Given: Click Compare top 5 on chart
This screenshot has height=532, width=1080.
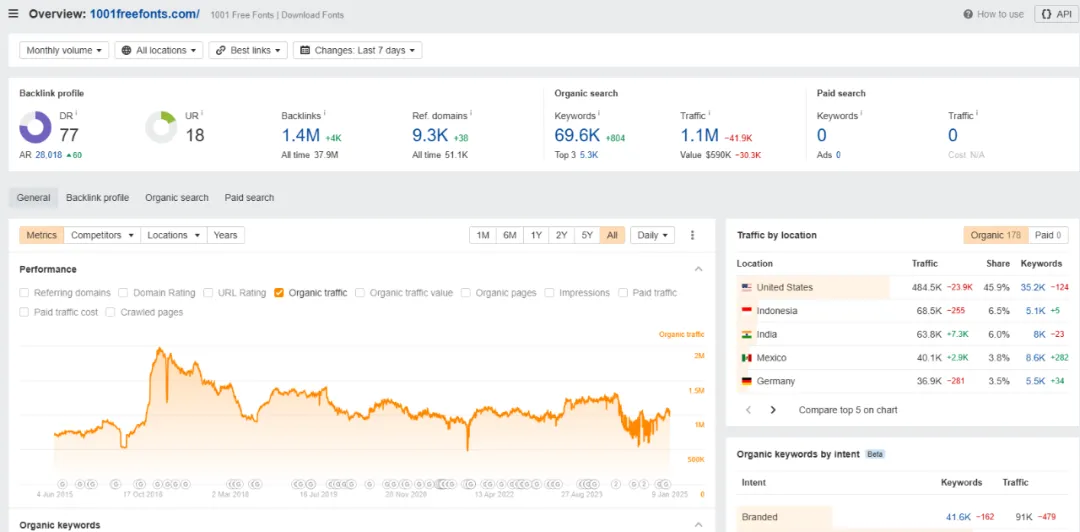Looking at the screenshot, I should (x=848, y=410).
